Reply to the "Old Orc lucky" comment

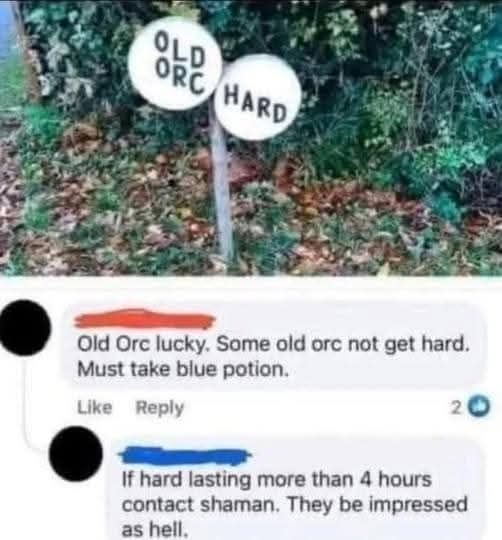160,408
